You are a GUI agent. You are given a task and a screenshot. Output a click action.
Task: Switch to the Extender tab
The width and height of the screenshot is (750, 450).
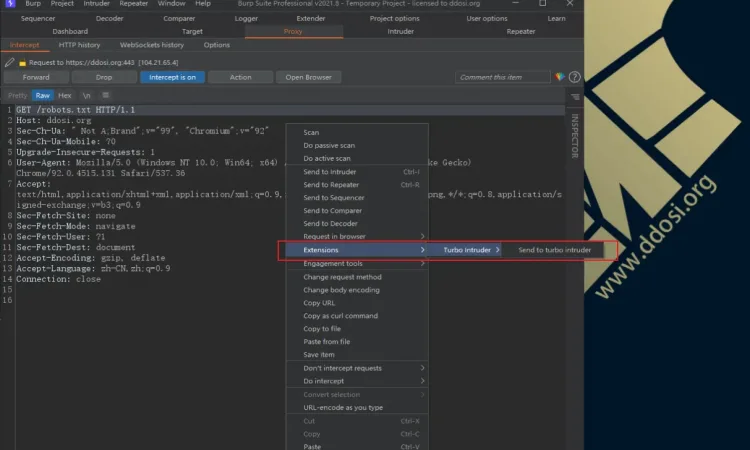[311, 18]
